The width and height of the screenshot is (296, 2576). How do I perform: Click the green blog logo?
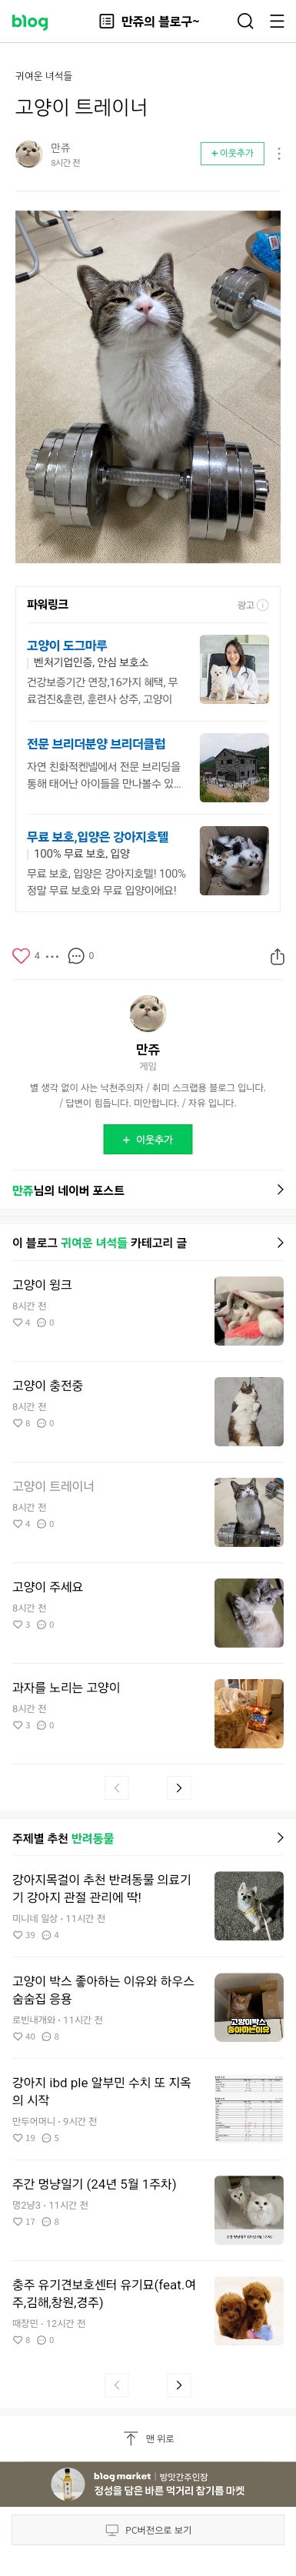30,21
